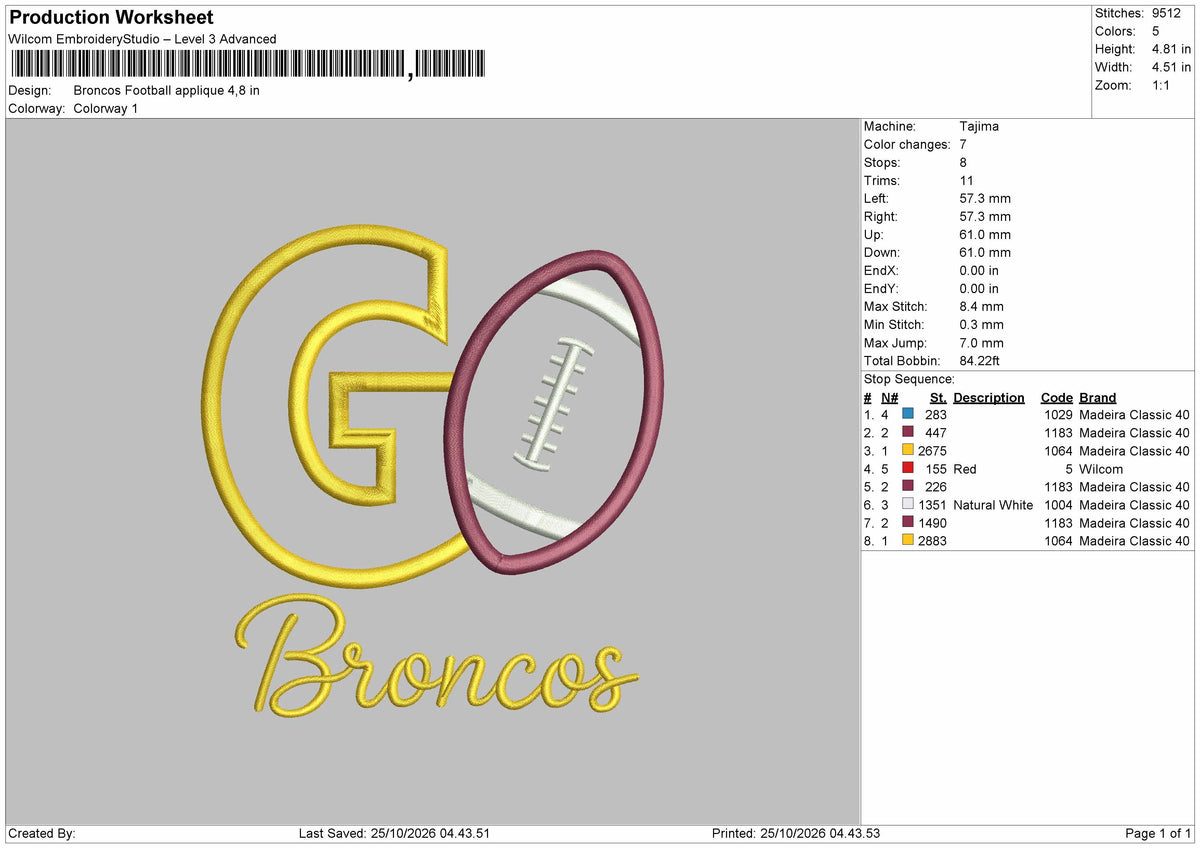Click the 'Description' column header
The width and height of the screenshot is (1200, 848).
tap(989, 397)
